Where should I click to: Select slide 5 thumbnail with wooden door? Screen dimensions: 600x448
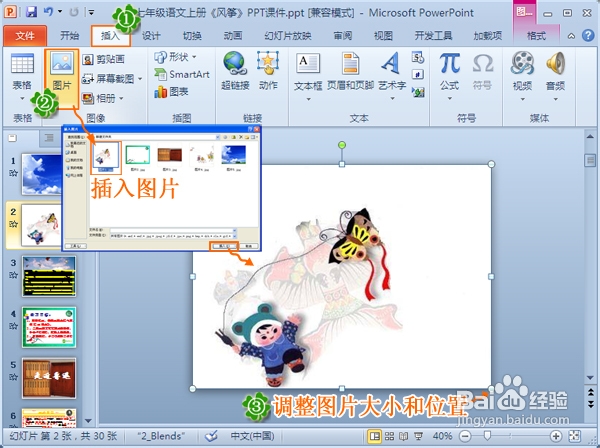pos(49,378)
